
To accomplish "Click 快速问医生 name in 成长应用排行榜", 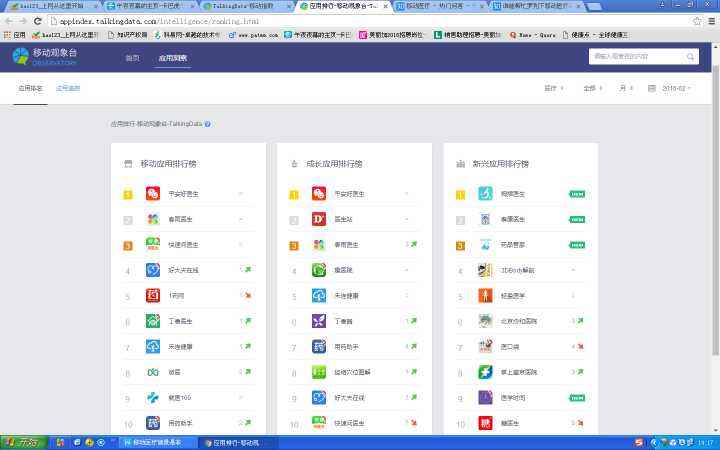I will pos(349,423).
